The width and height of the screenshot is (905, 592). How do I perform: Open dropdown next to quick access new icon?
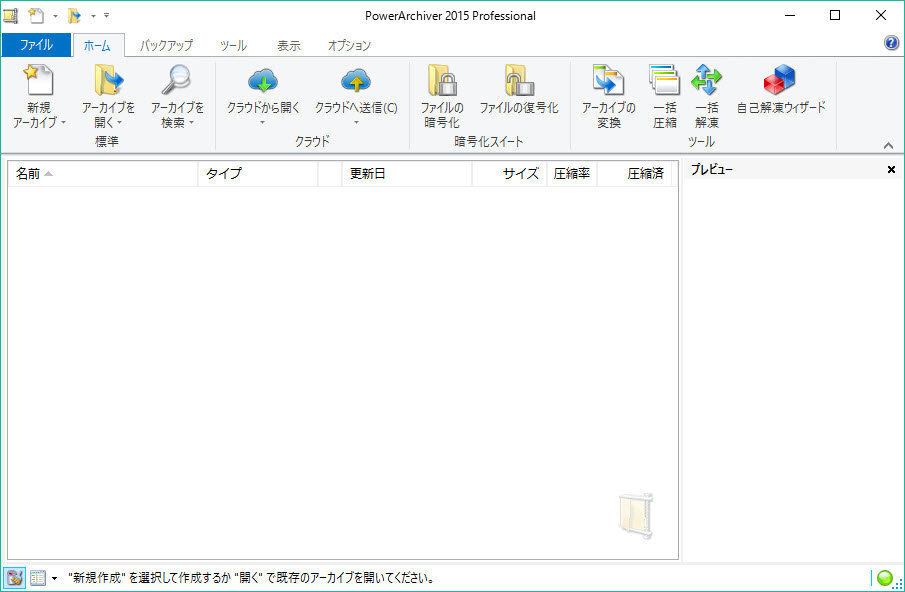(55, 16)
